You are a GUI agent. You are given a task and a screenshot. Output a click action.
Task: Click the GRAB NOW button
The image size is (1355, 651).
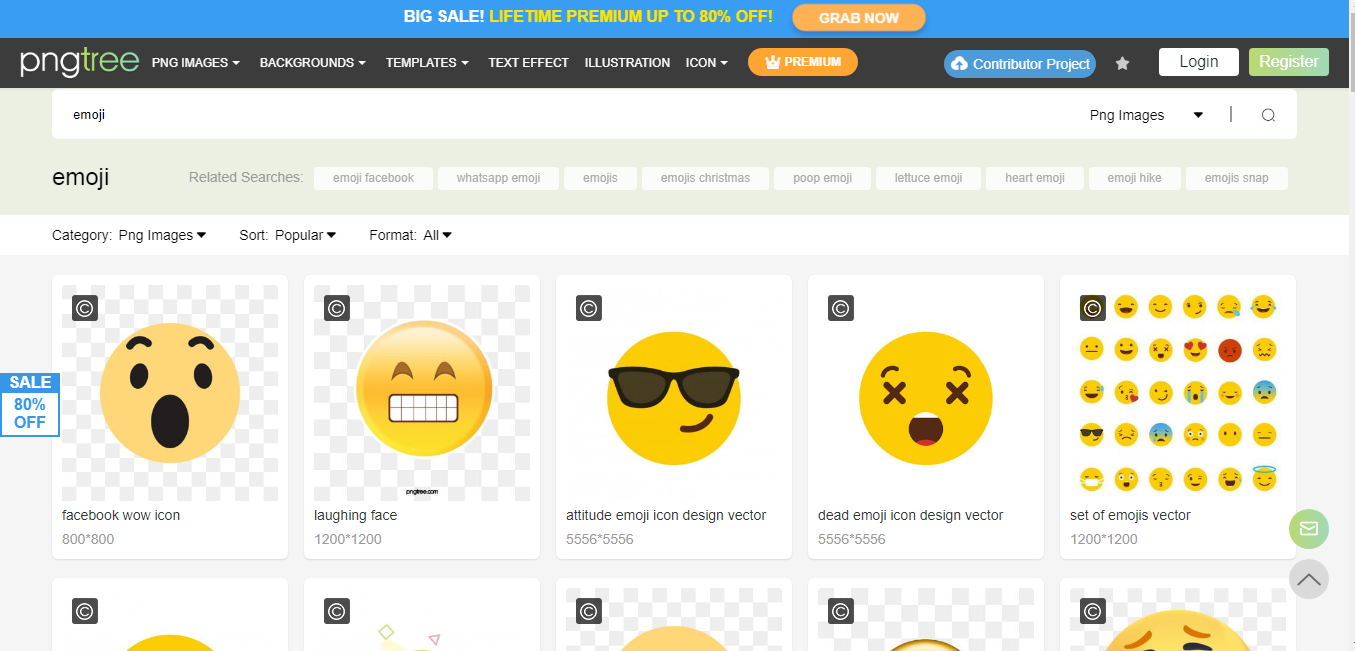(858, 17)
